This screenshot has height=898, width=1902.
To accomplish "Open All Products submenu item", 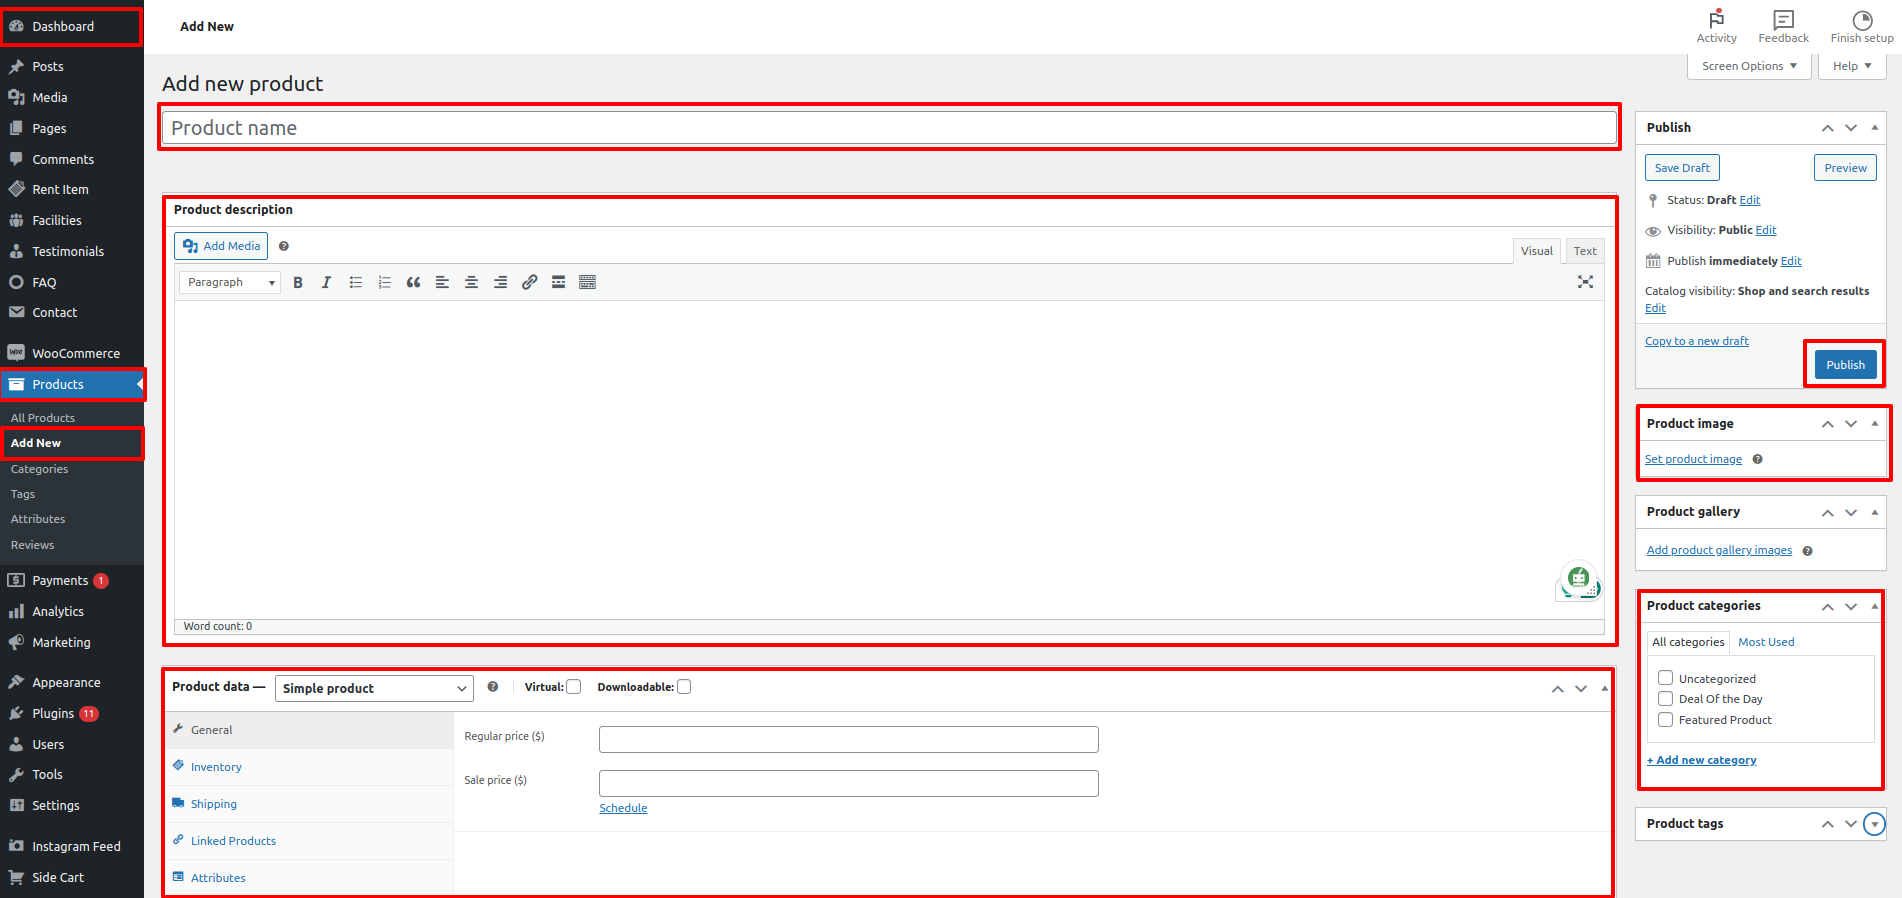I will tap(43, 418).
